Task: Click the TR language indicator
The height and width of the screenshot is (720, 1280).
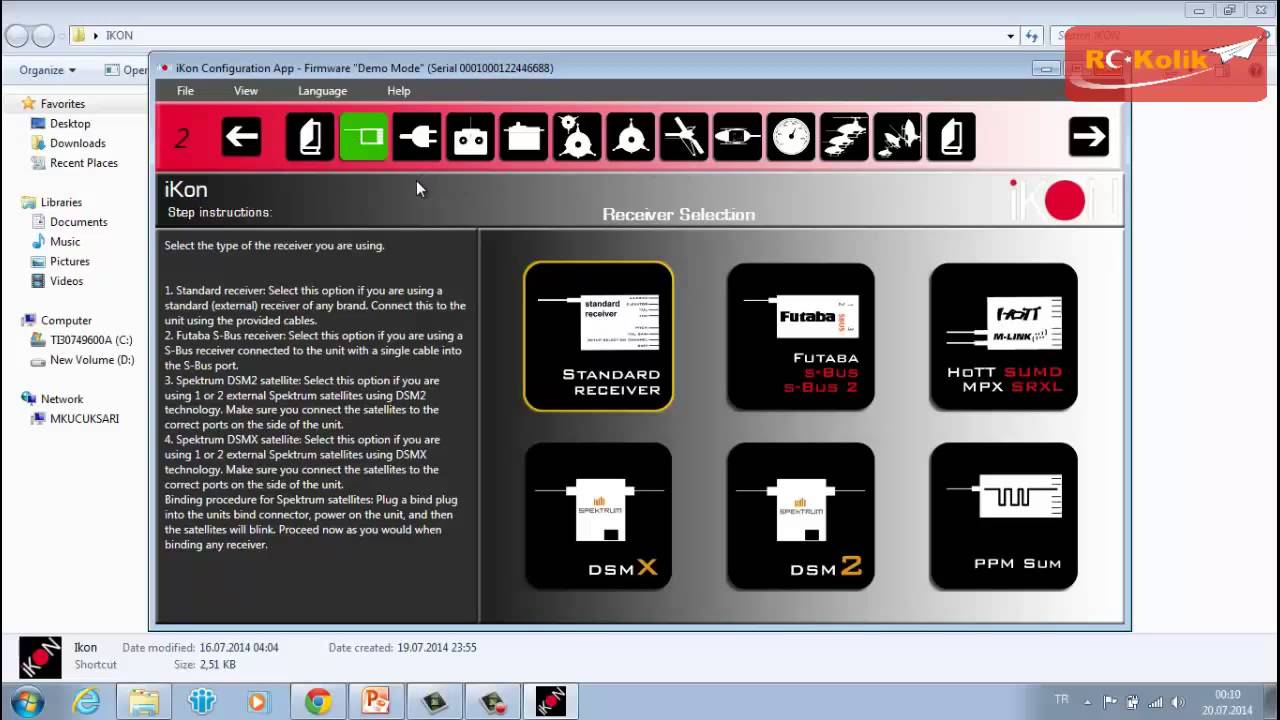Action: coord(1061,700)
